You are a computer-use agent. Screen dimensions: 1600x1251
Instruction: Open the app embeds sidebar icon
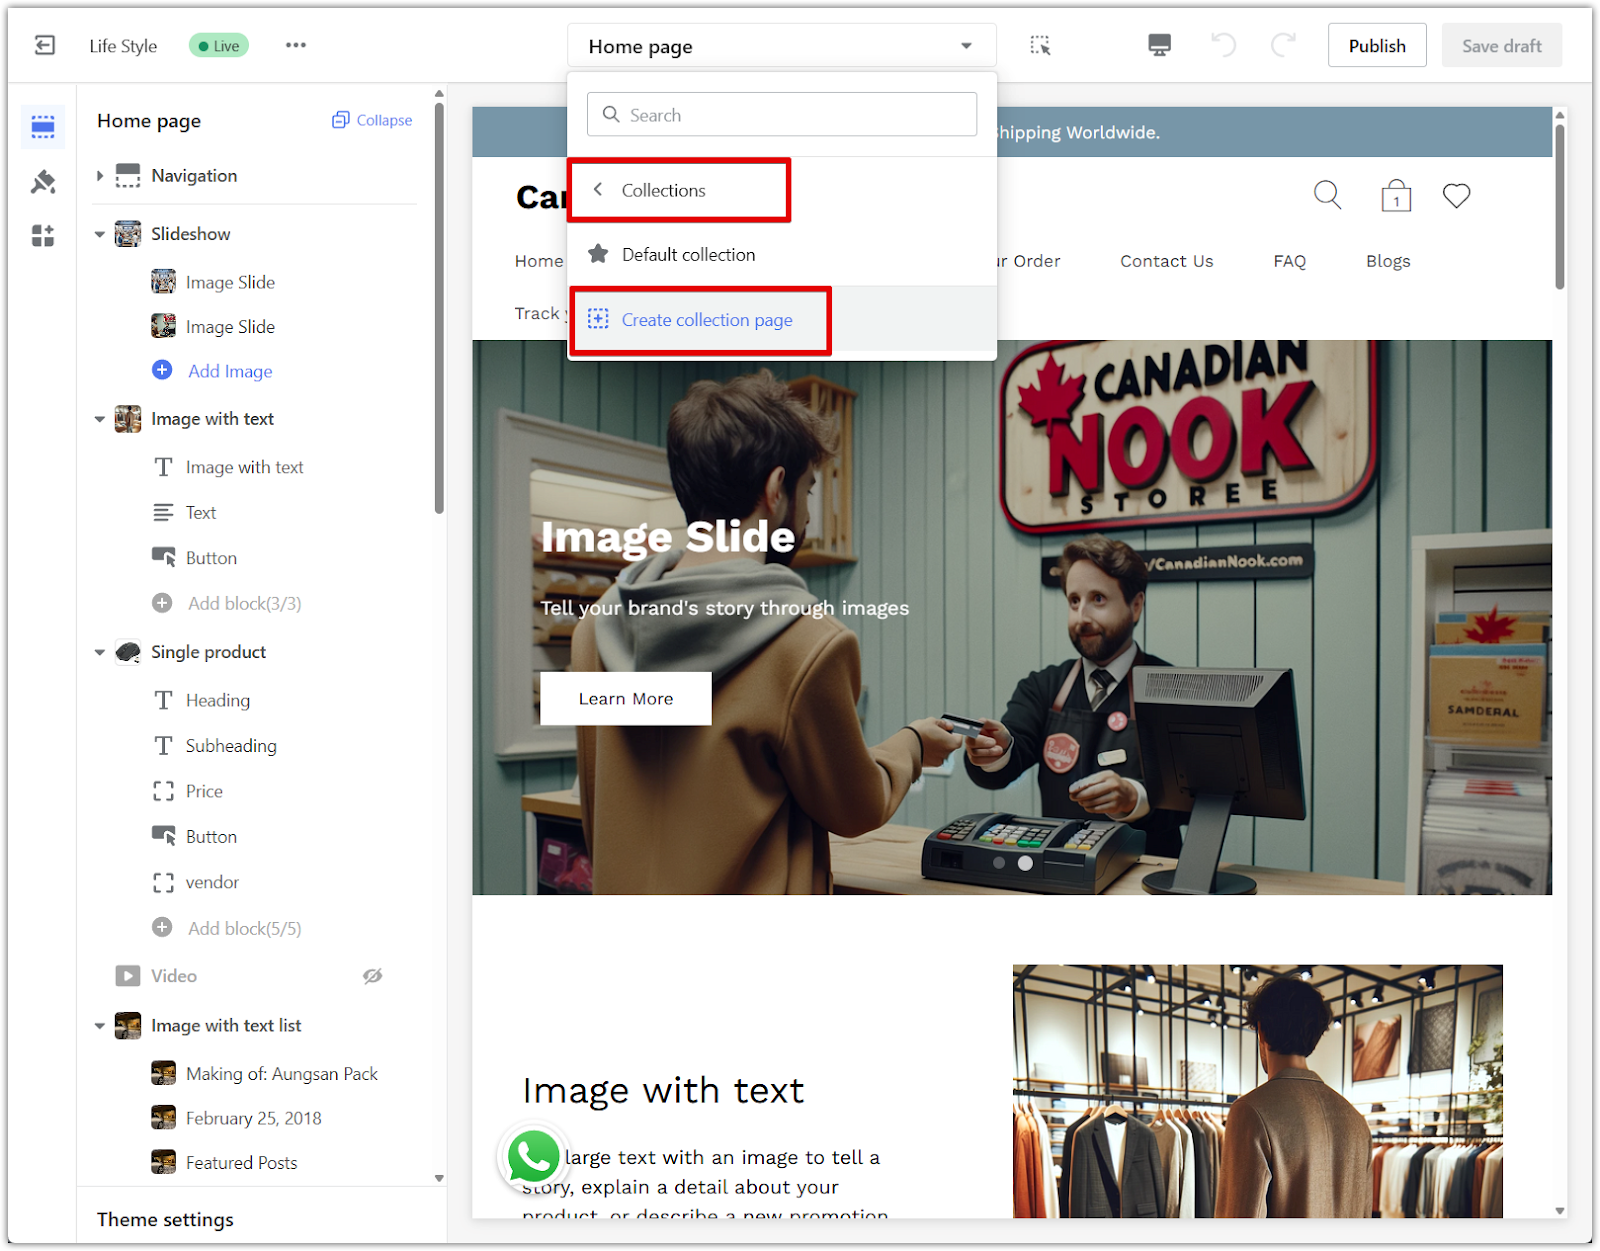43,236
